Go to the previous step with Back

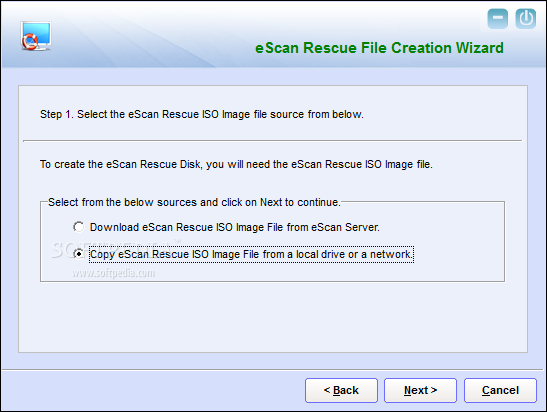[341, 390]
